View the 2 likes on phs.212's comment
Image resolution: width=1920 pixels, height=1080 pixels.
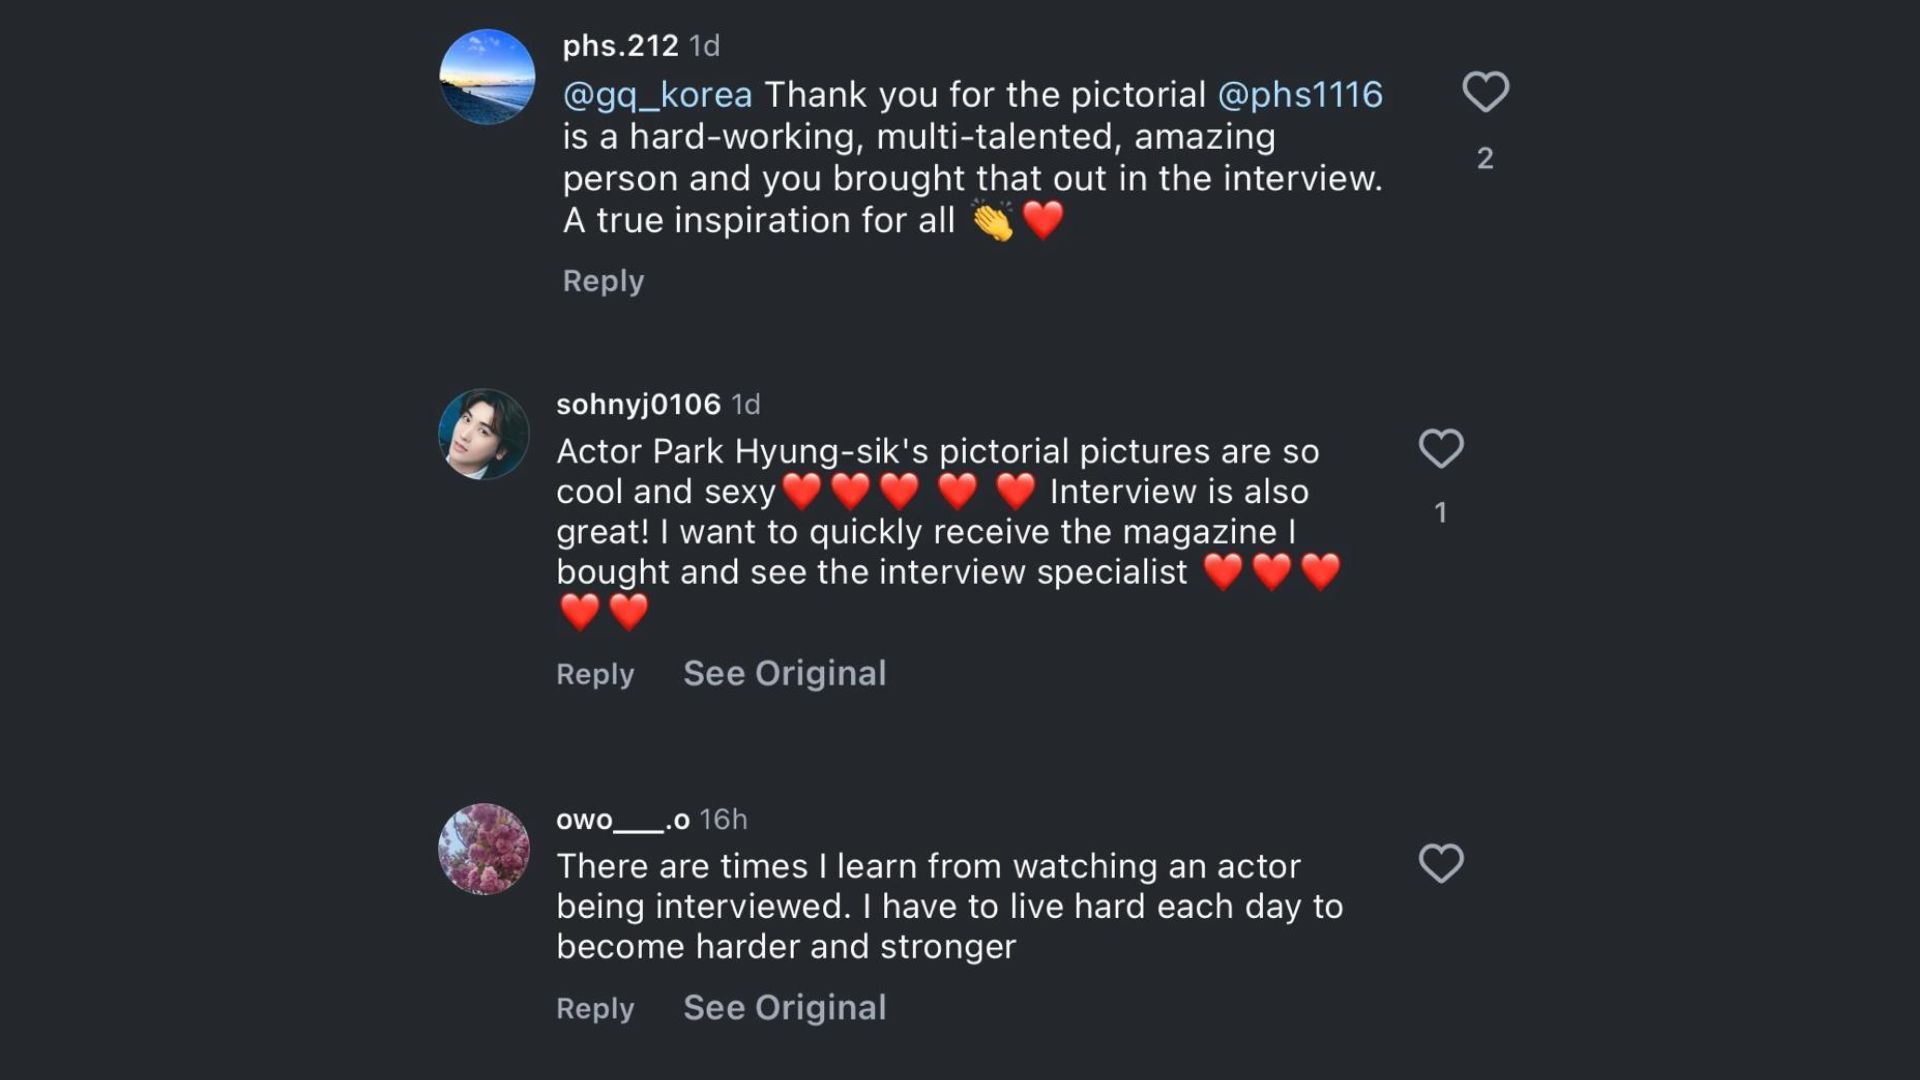[1485, 158]
